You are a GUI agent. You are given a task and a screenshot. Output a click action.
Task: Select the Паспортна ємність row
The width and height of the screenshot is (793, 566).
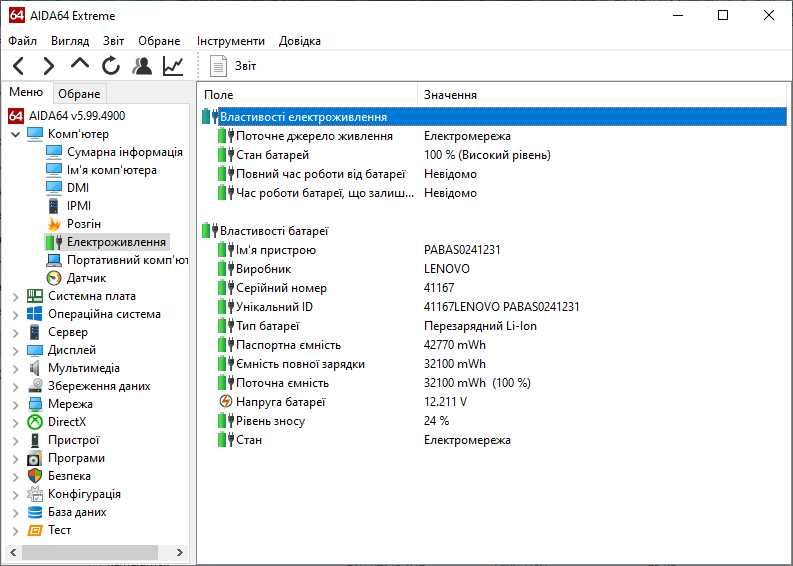tap(494, 345)
